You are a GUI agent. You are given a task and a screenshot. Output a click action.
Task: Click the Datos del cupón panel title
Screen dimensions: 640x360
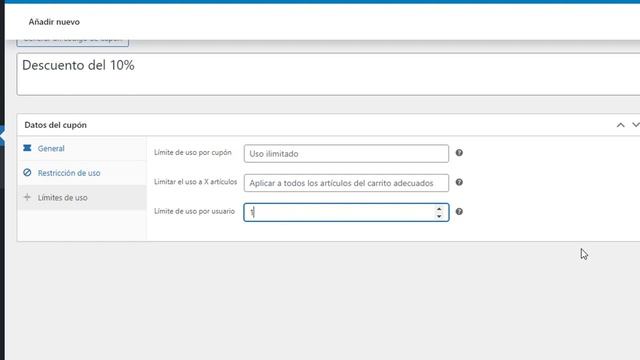(56, 125)
